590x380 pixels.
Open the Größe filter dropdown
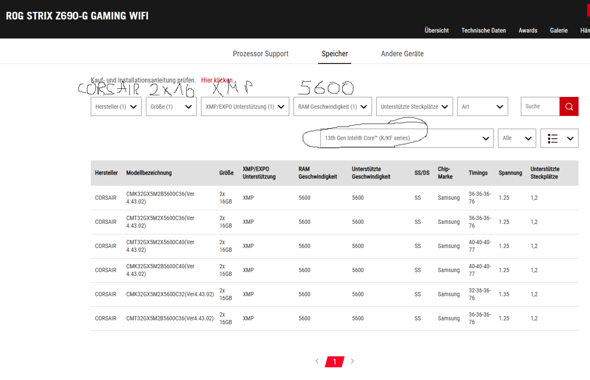pyautogui.click(x=171, y=106)
